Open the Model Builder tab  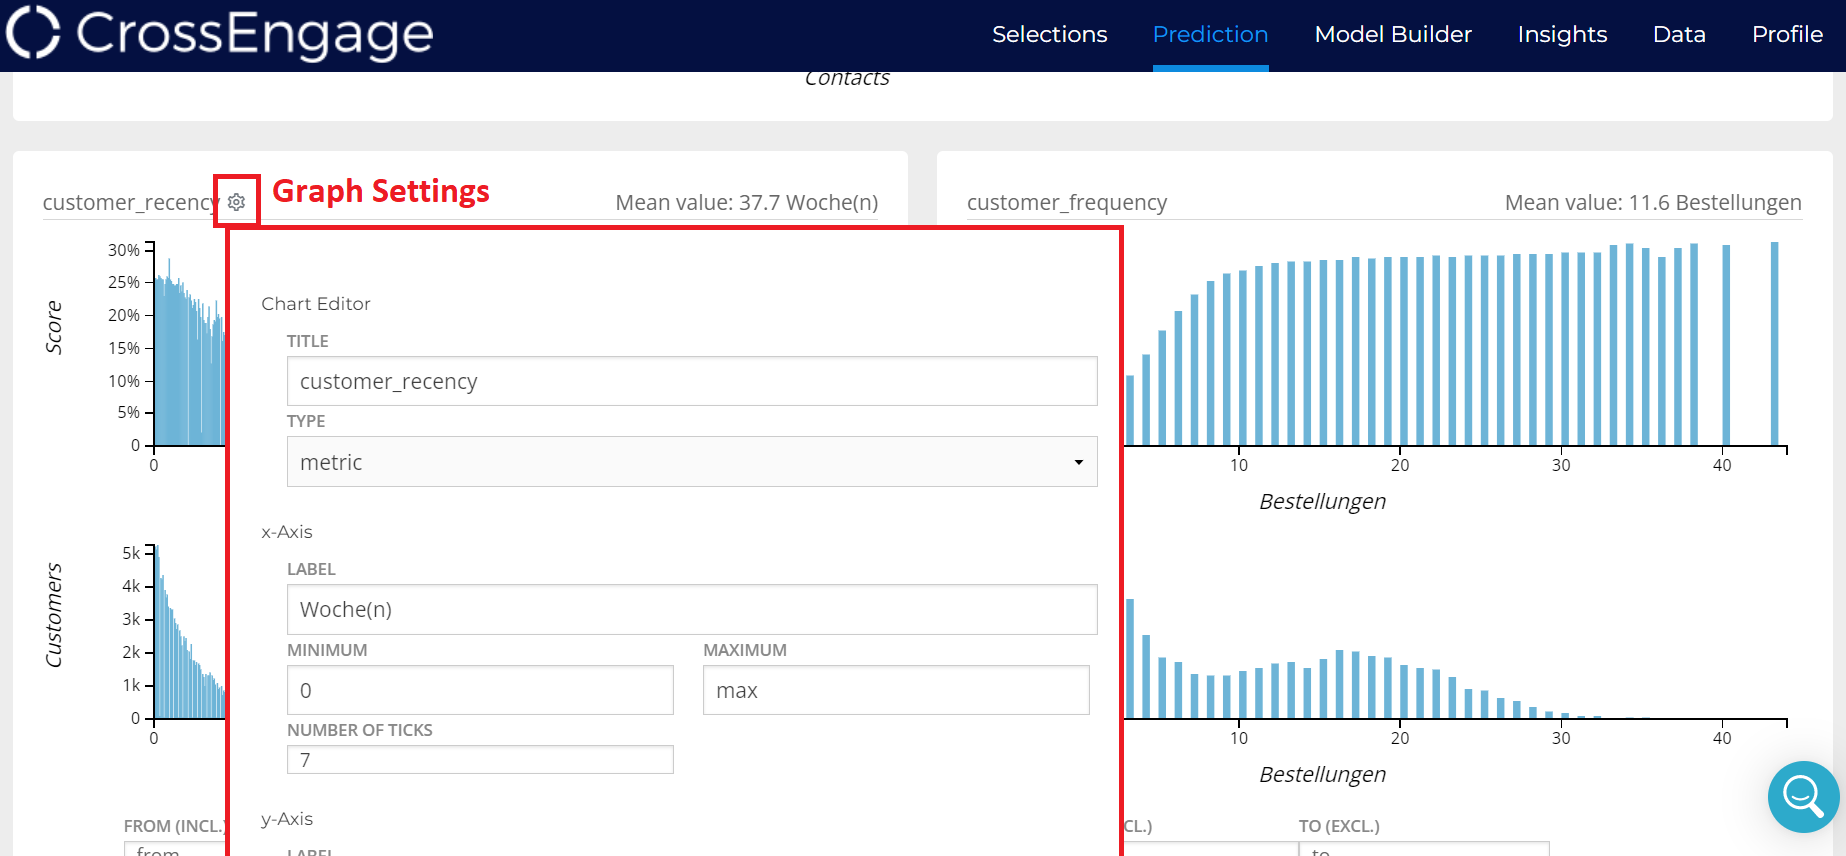(x=1392, y=34)
